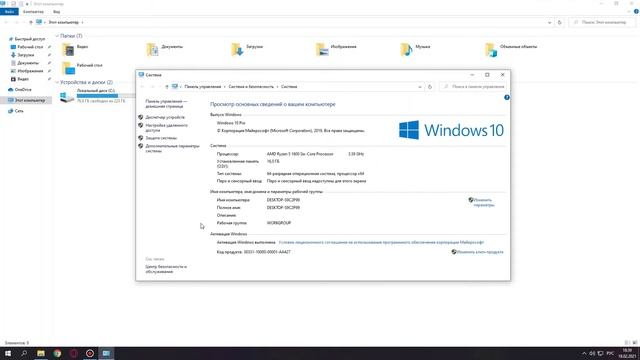Select Control Panel breadcrumb in System window
The image size is (640, 360).
click(x=202, y=87)
